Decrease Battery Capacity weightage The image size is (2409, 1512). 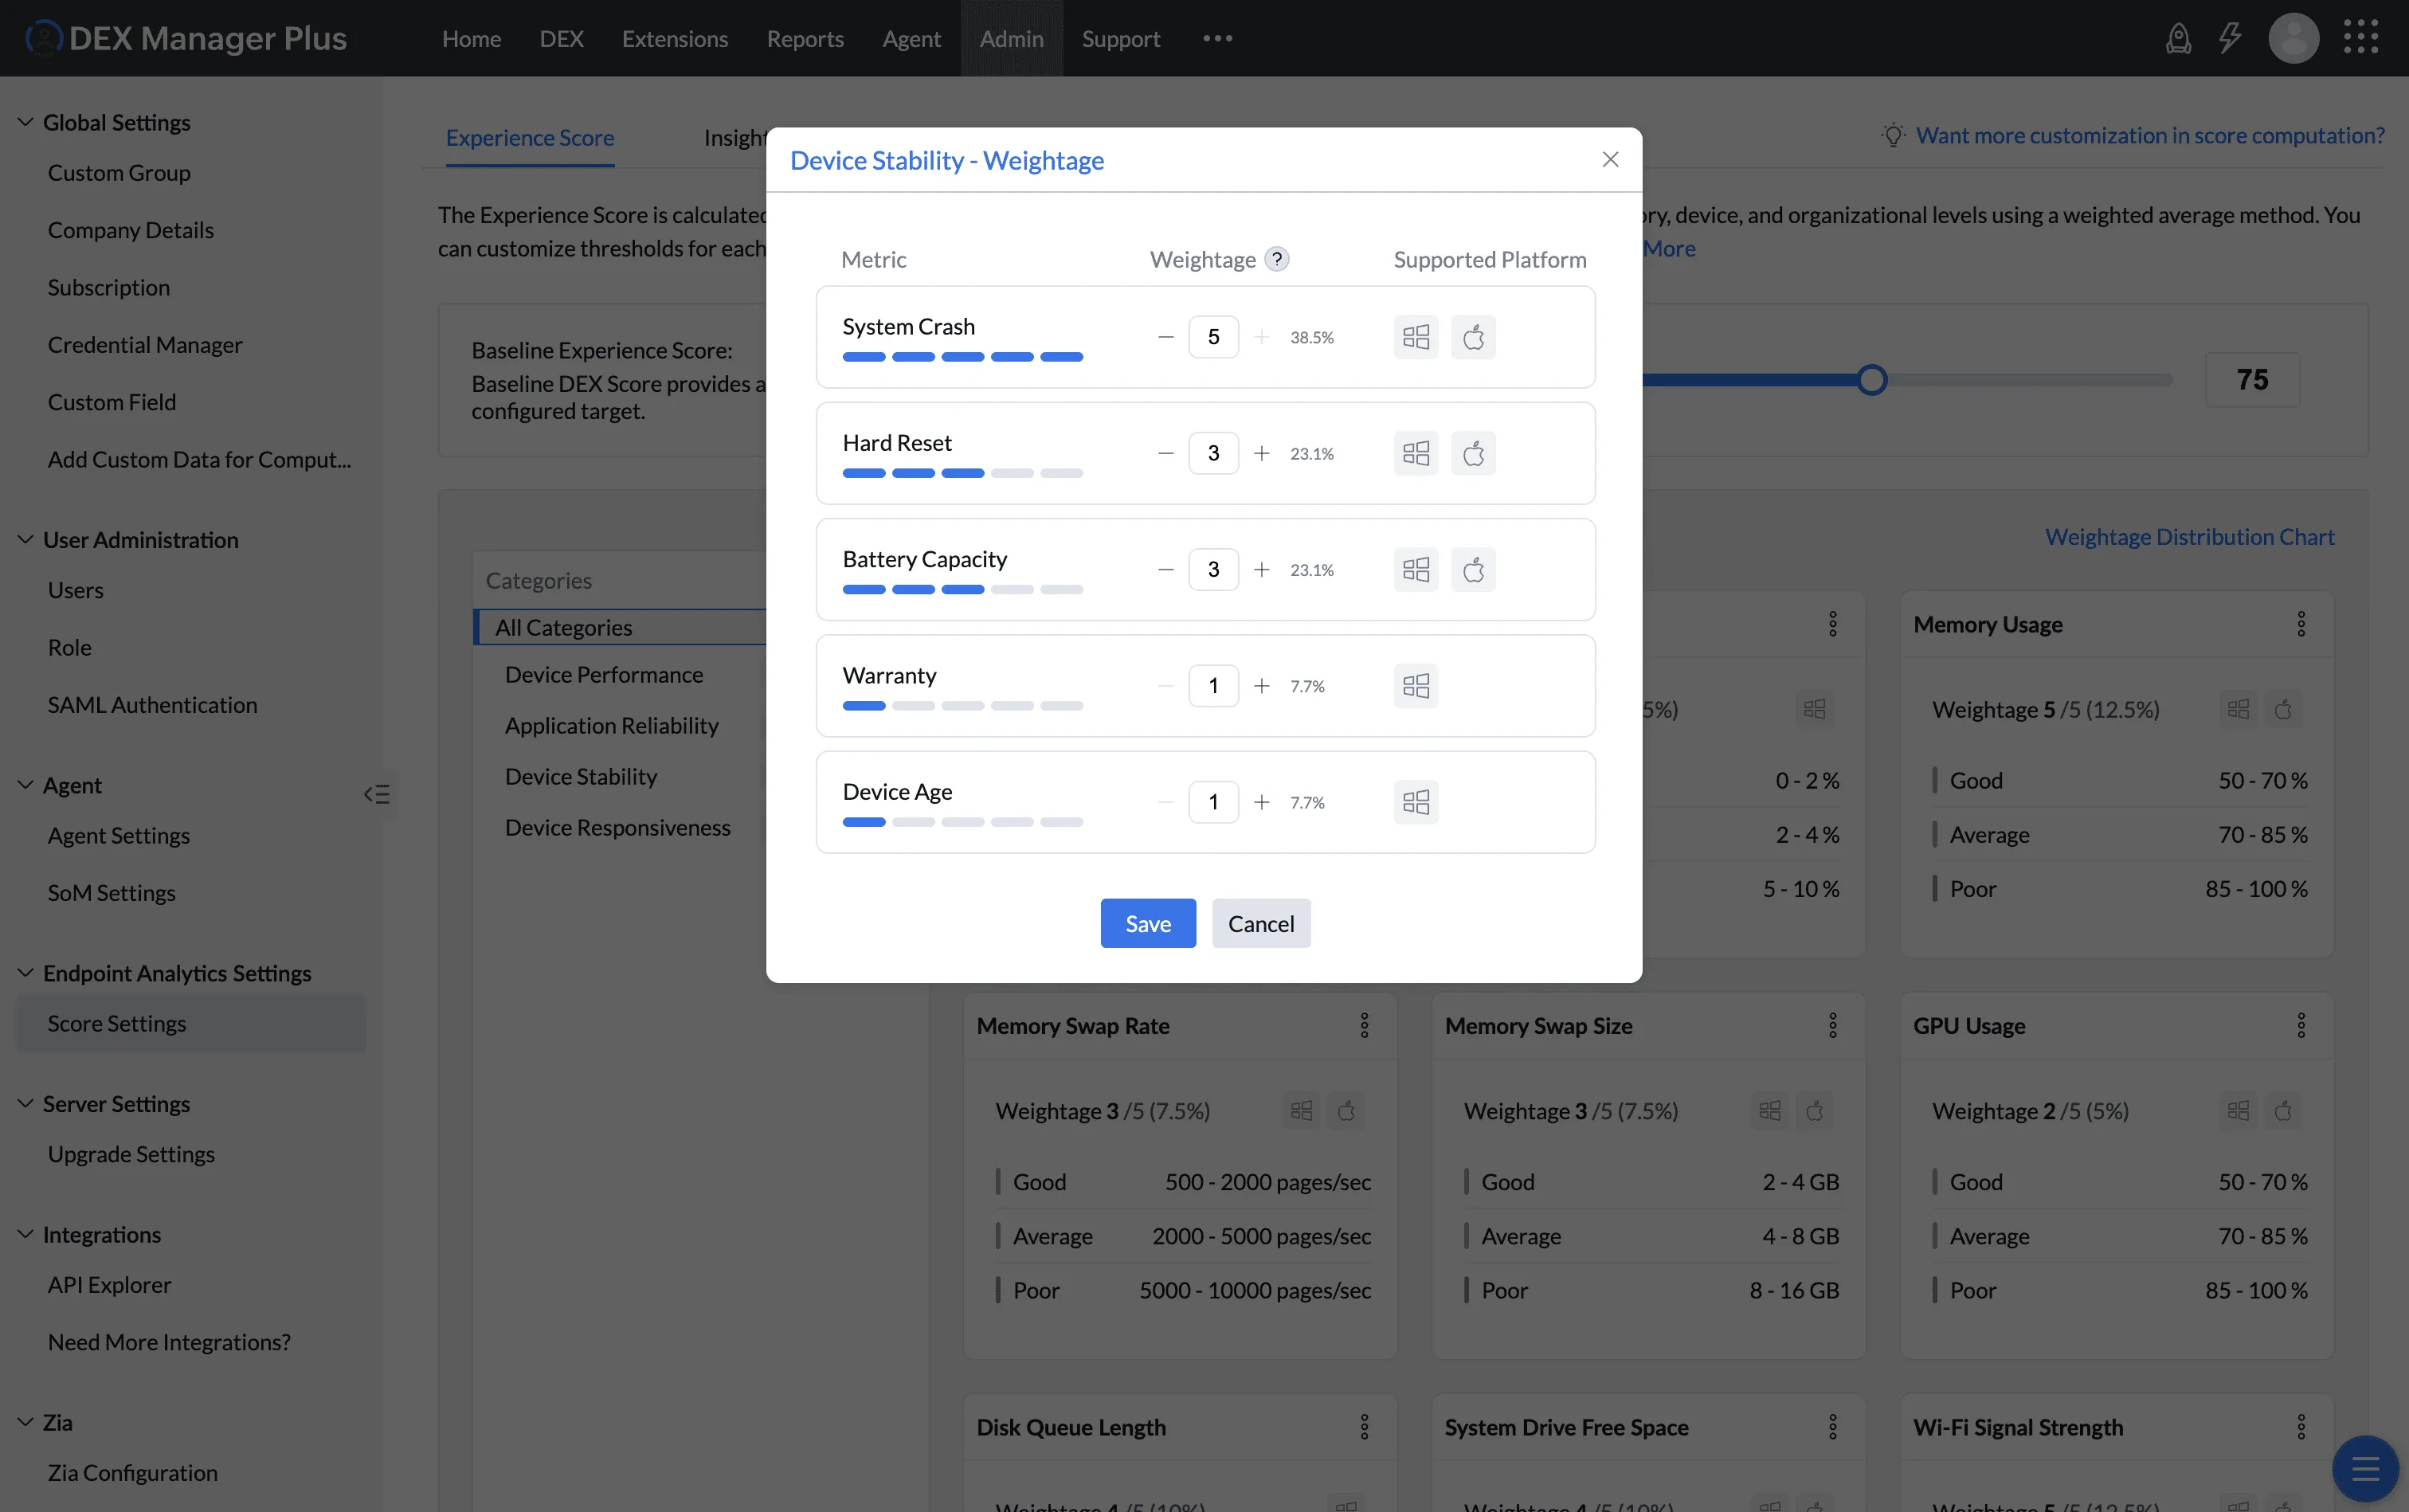click(x=1165, y=569)
